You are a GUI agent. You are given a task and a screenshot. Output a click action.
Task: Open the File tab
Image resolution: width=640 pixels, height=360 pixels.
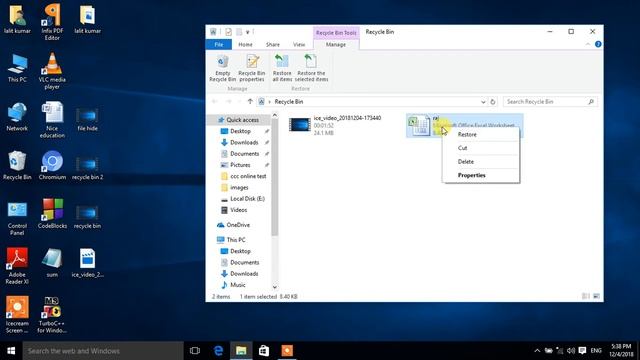219,44
